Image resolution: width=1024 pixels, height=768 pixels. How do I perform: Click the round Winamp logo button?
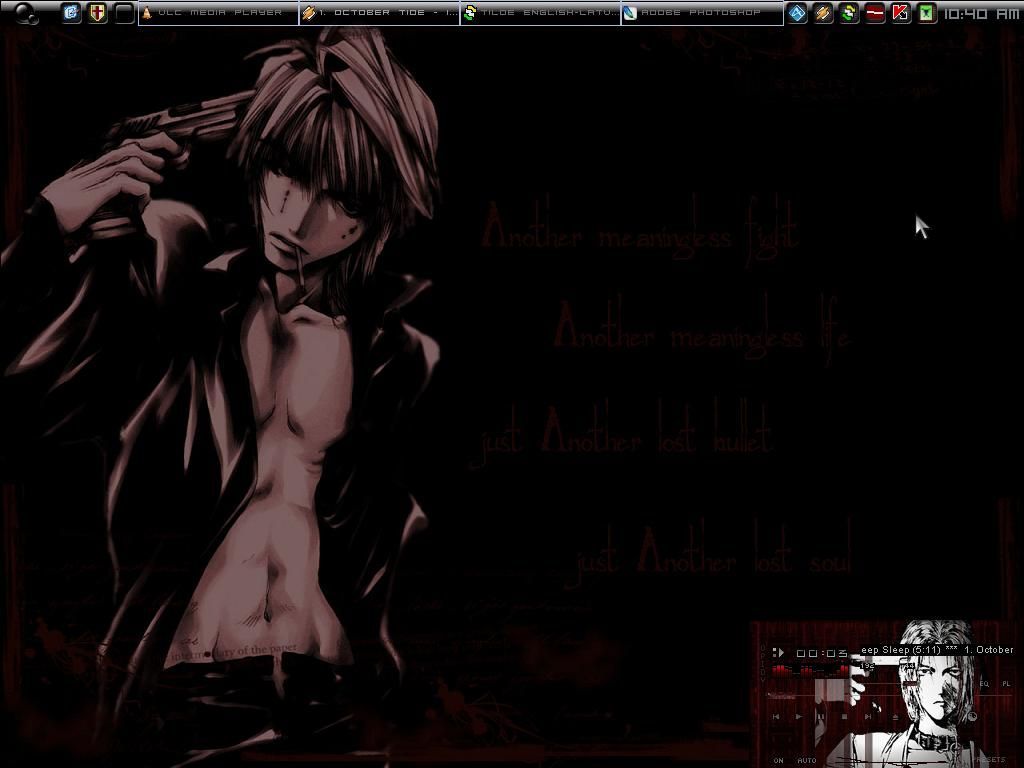coord(972,716)
